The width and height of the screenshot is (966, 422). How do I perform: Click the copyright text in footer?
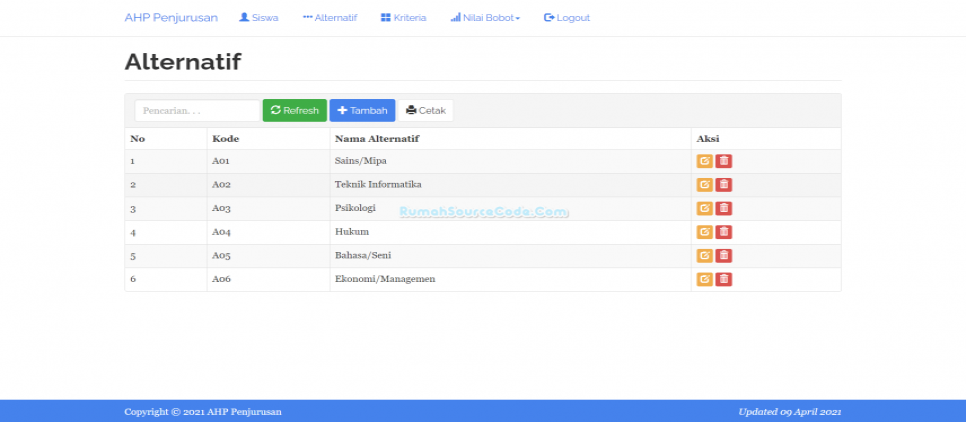click(203, 412)
